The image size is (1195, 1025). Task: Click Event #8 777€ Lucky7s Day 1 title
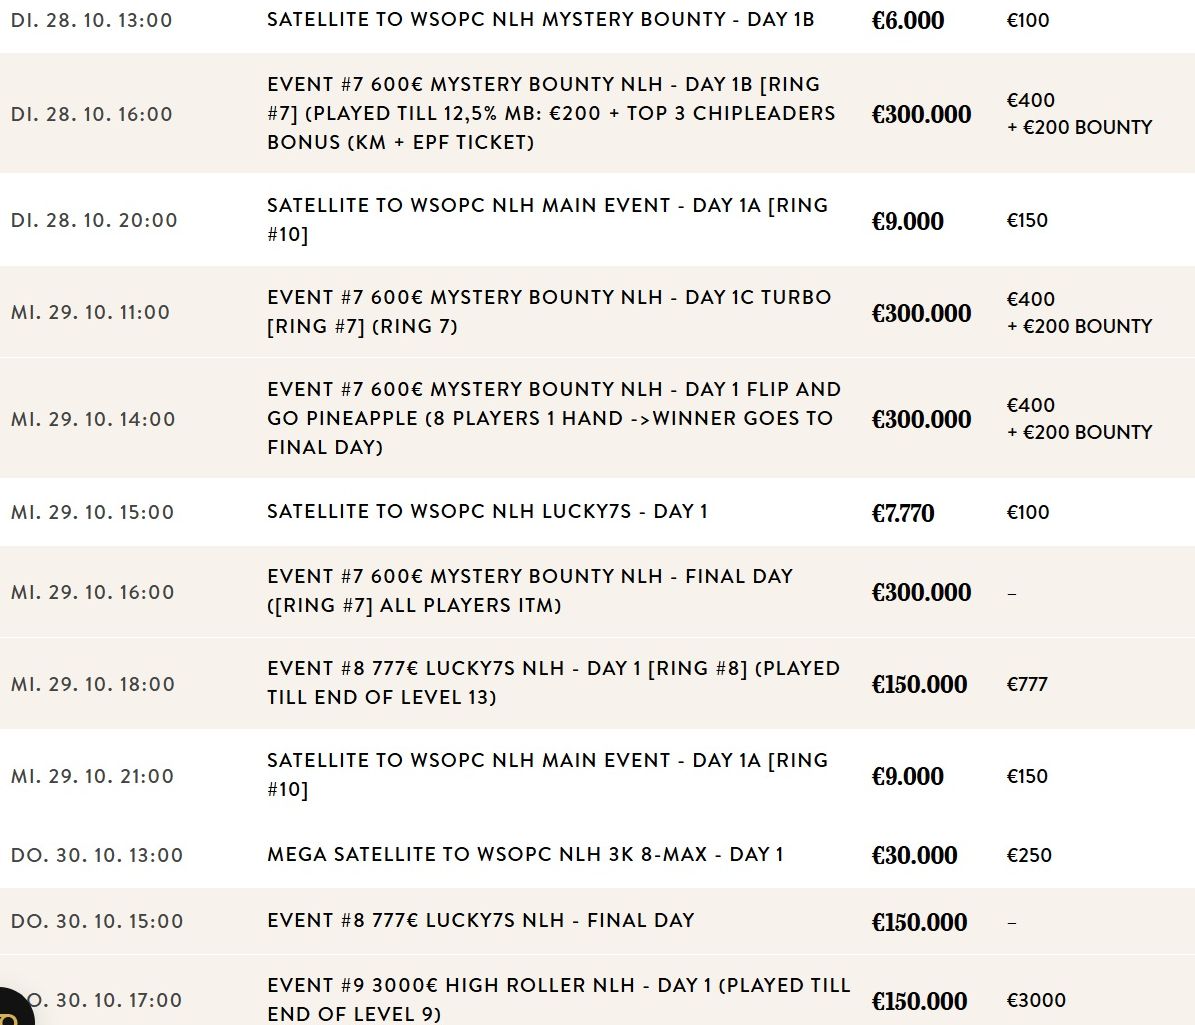point(553,682)
